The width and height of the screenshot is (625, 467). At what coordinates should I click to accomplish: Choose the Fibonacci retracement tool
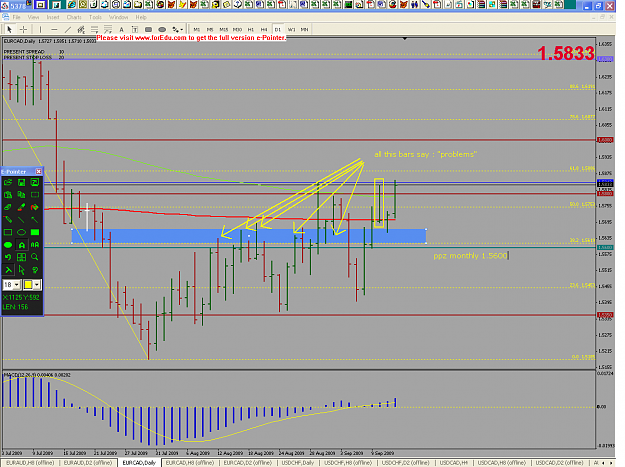tap(94, 29)
